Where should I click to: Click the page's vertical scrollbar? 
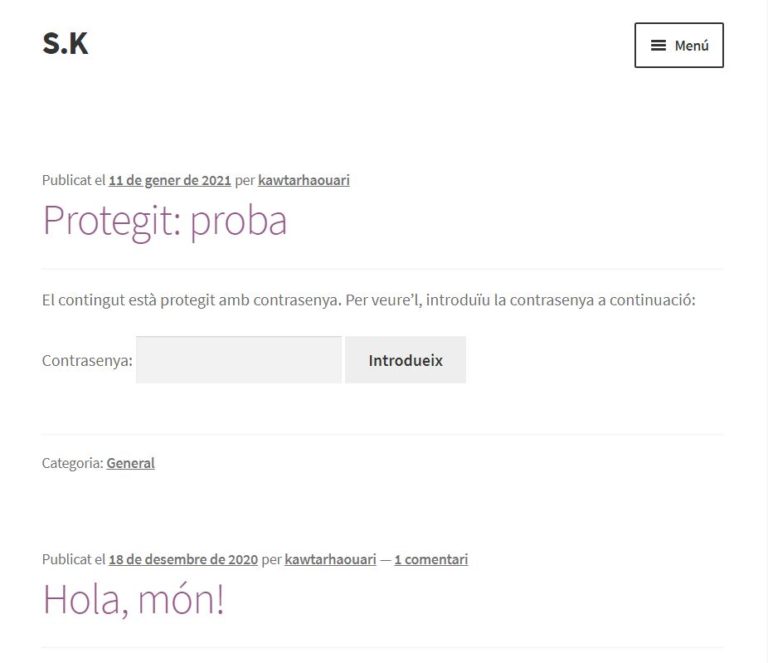tap(761, 330)
